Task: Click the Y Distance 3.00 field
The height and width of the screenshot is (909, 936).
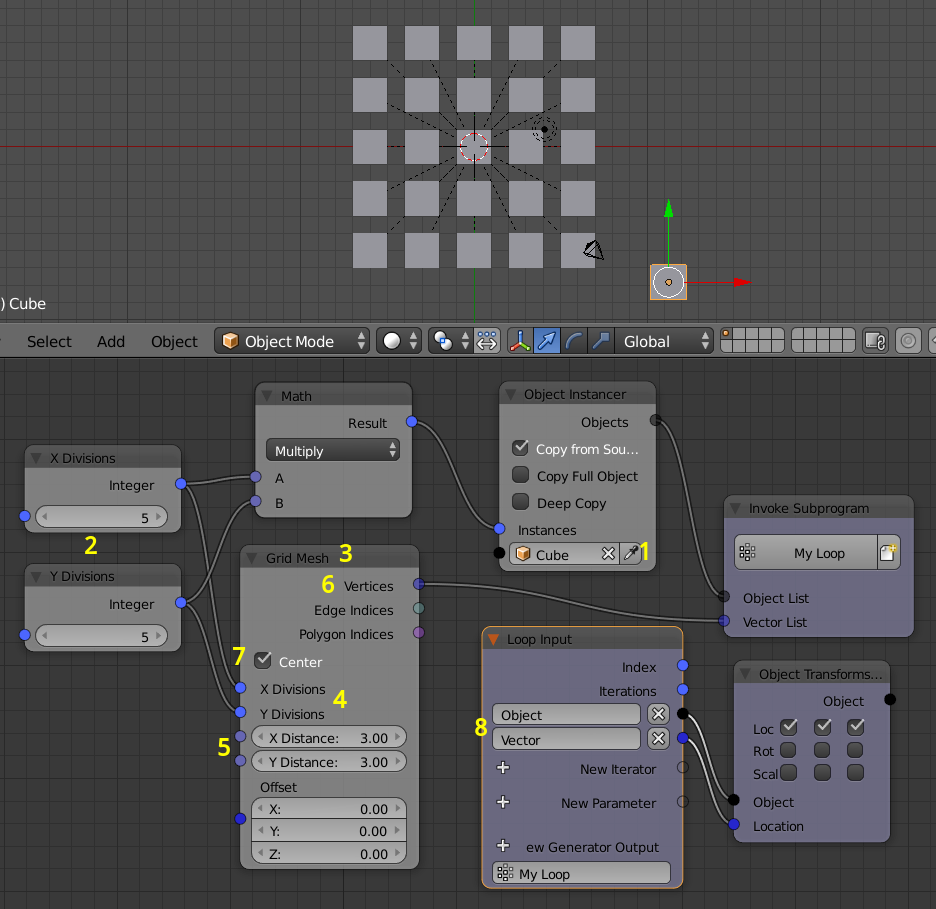Action: (x=329, y=762)
